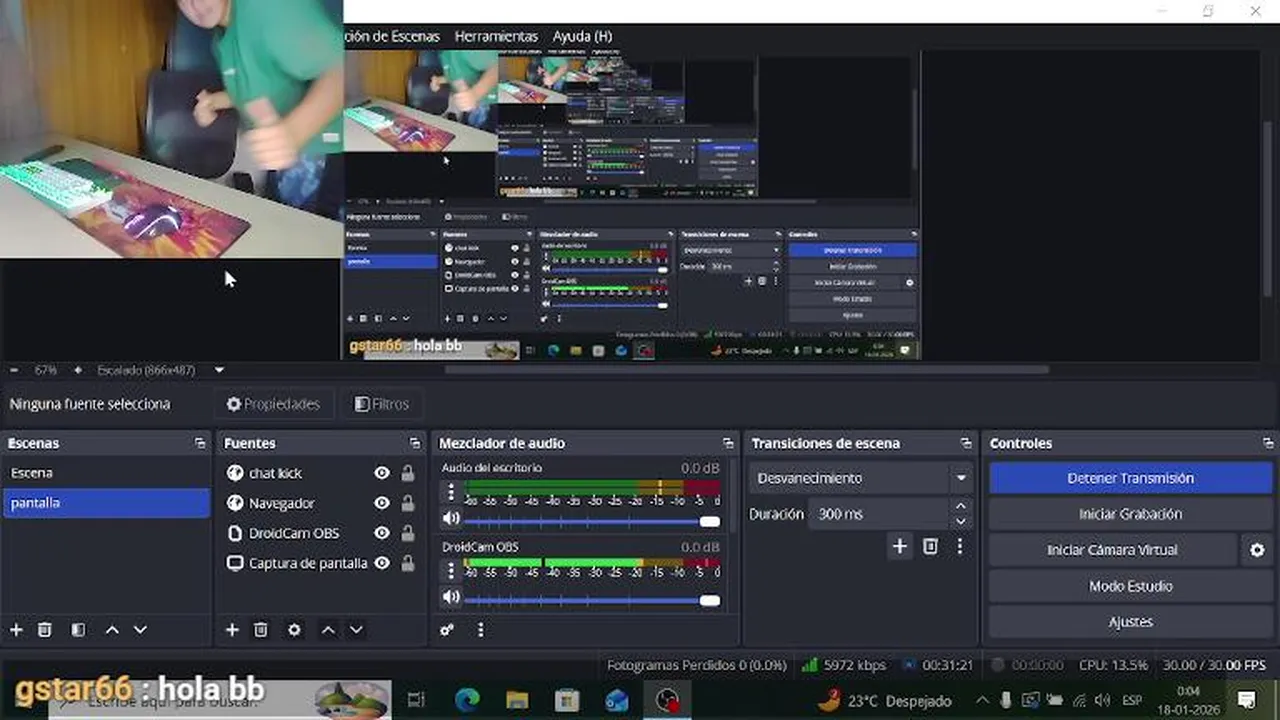Open source properties gear in Fuentes toolbar
The width and height of the screenshot is (1280, 720).
[x=294, y=630]
